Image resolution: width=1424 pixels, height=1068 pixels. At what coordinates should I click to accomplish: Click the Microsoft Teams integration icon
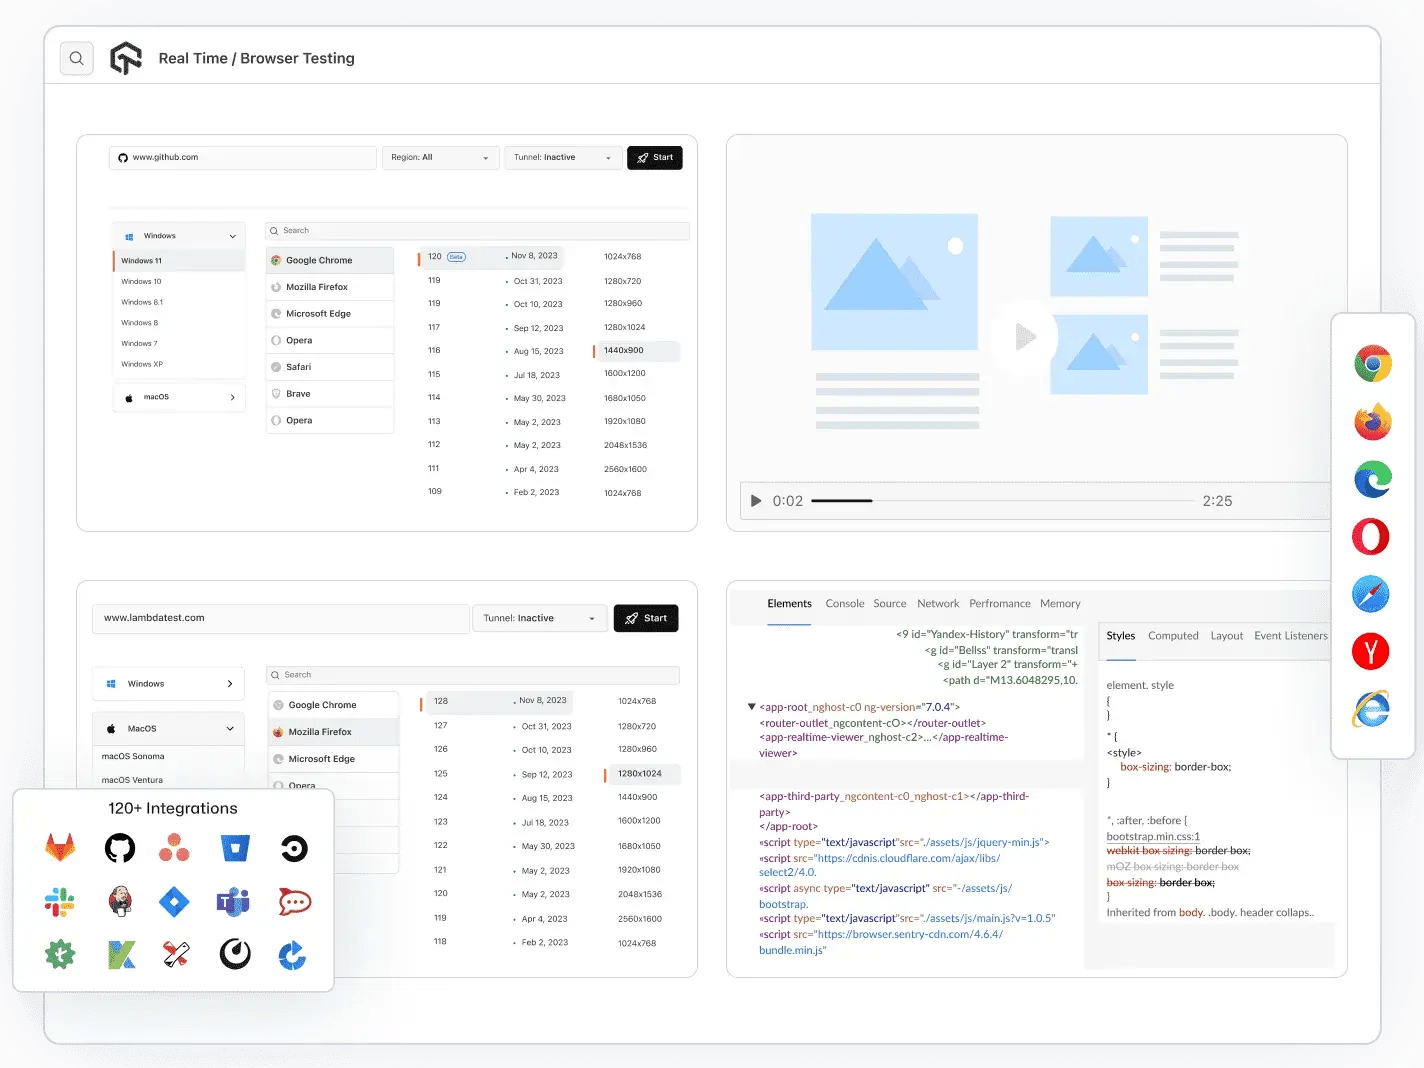click(x=232, y=901)
